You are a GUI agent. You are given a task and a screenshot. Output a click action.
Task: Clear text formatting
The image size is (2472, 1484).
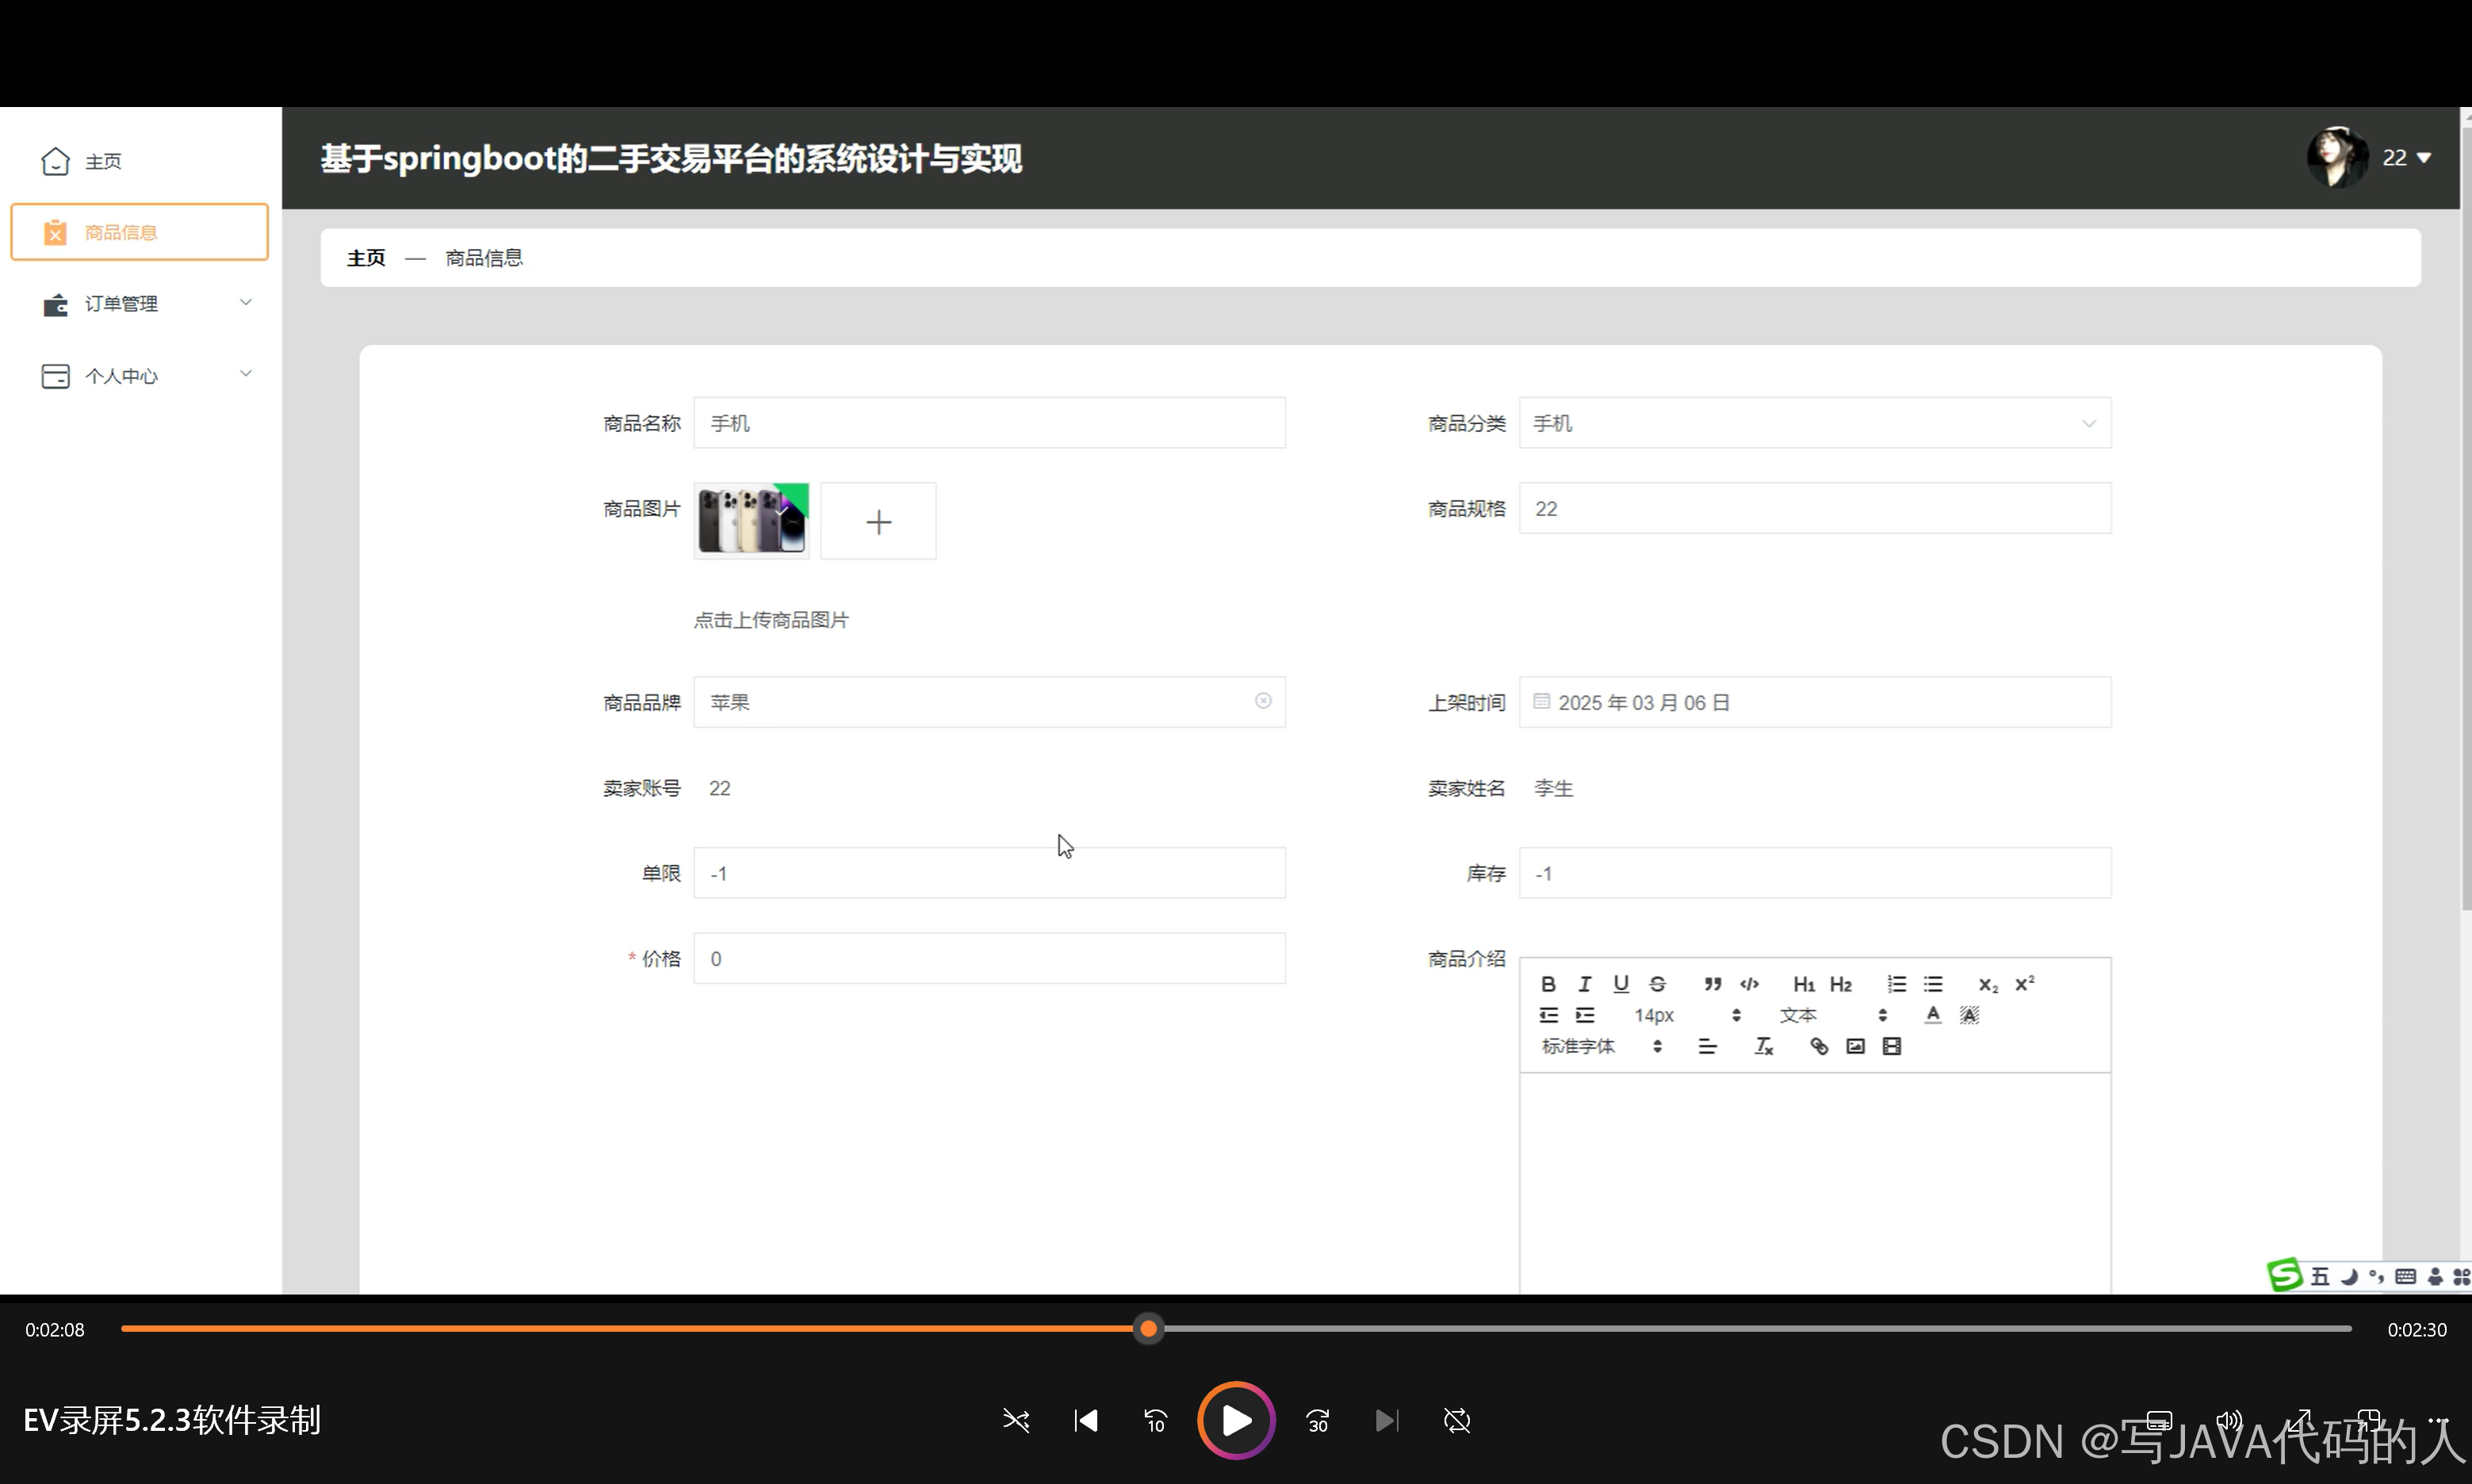pyautogui.click(x=1763, y=1046)
